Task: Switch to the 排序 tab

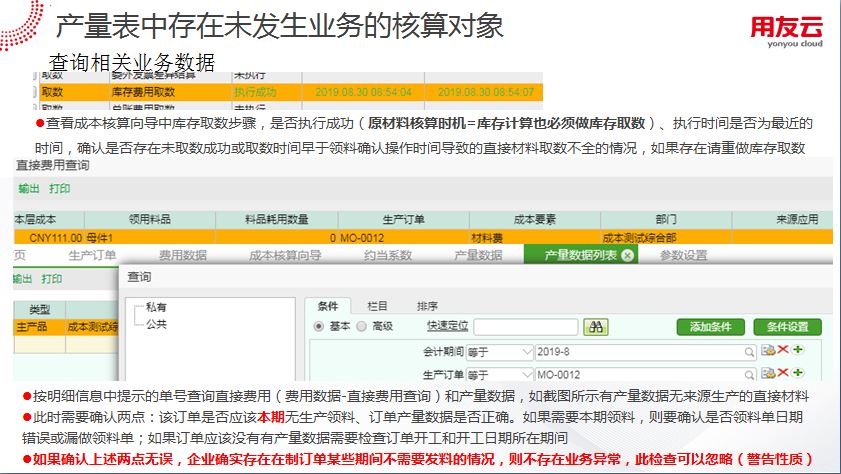Action: tap(427, 305)
